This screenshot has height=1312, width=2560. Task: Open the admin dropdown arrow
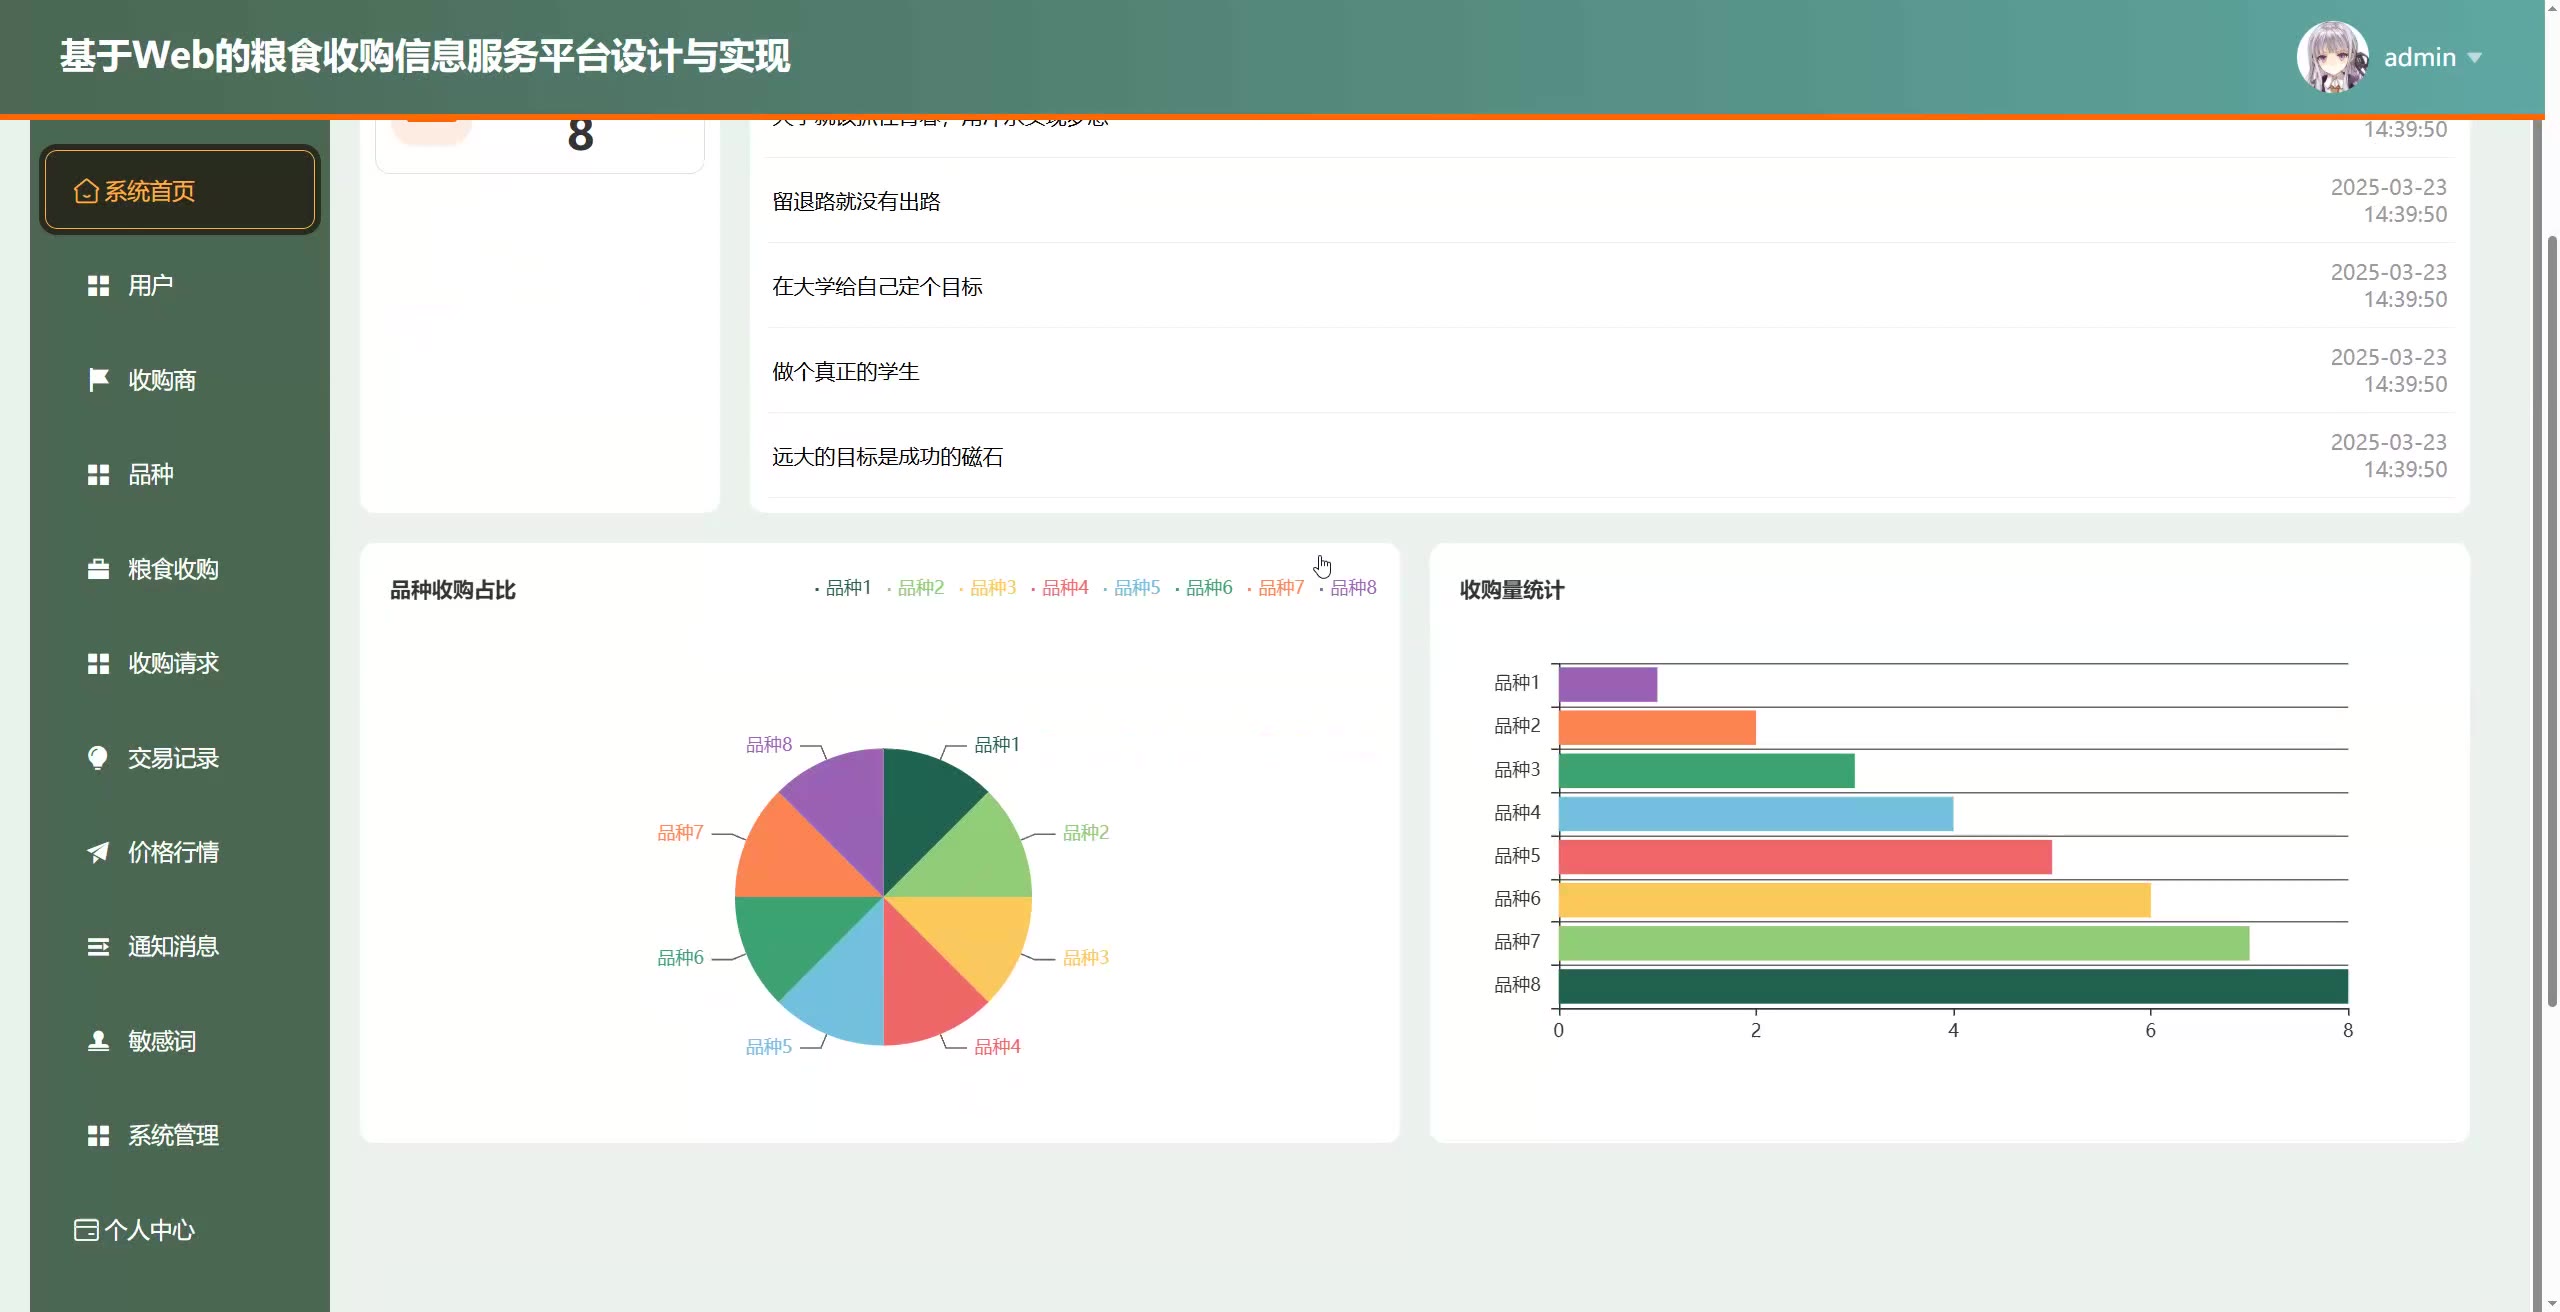[2475, 58]
